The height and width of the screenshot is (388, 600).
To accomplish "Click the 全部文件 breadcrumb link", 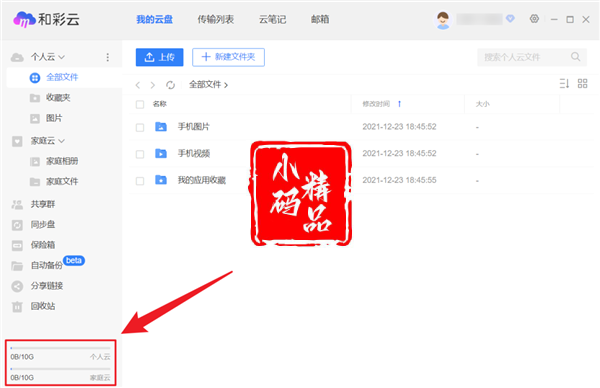I will 205,85.
